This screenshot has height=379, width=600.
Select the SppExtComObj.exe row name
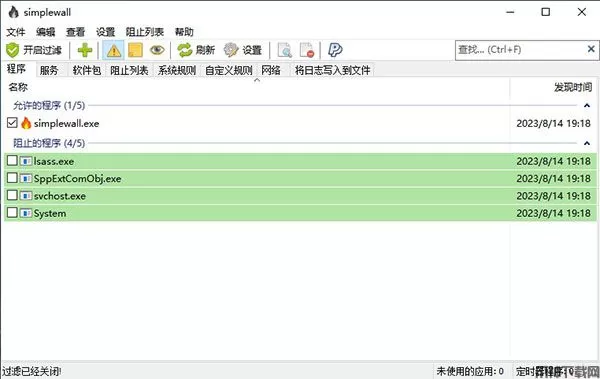[77, 179]
